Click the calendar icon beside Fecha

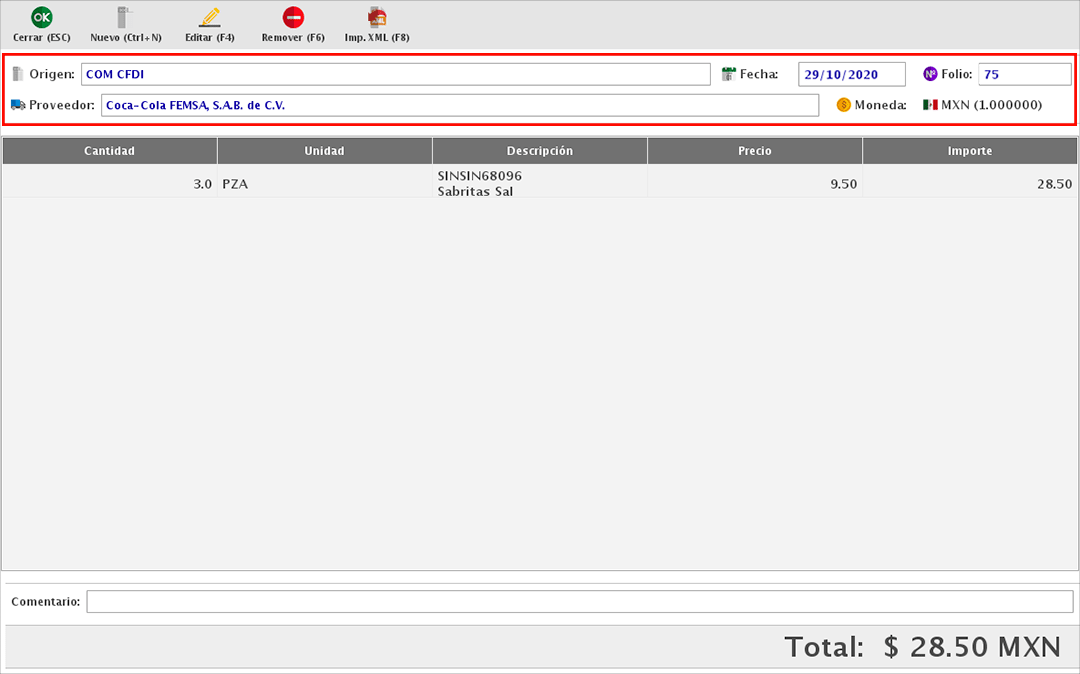coord(729,74)
